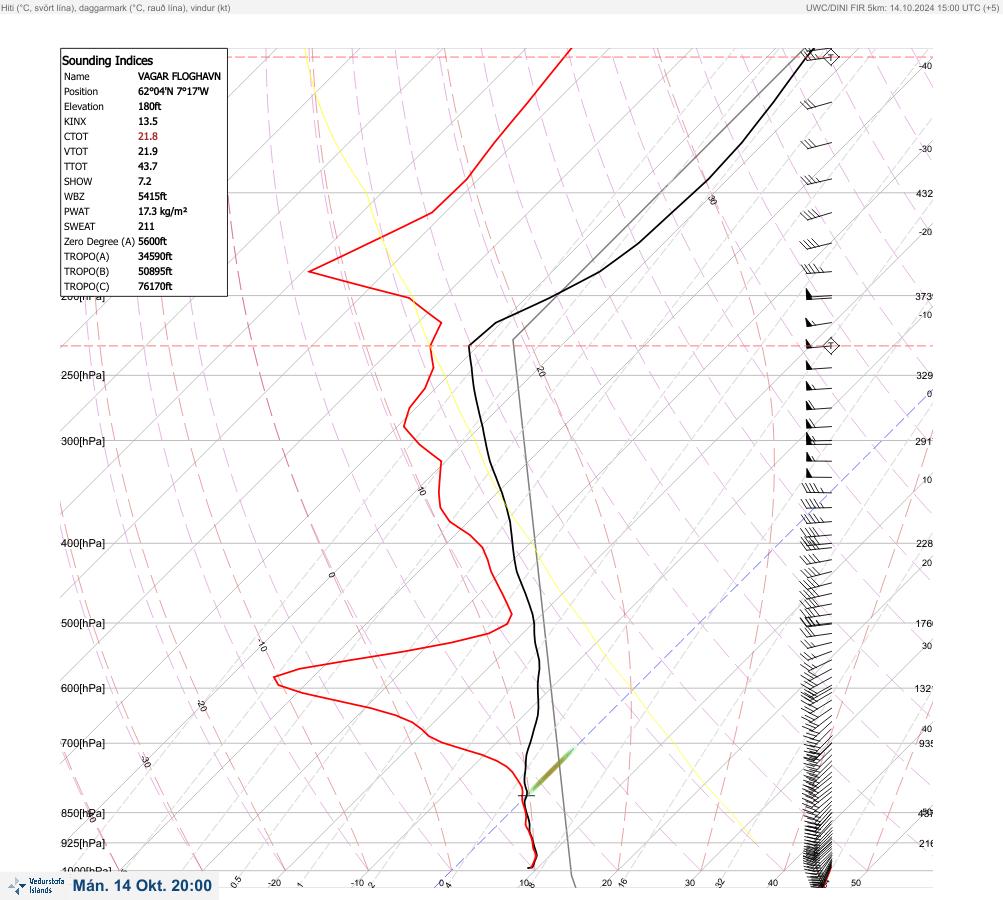This screenshot has width=1003, height=900.
Task: Click the Vedurstofa Islands logo
Action: [x=36, y=886]
